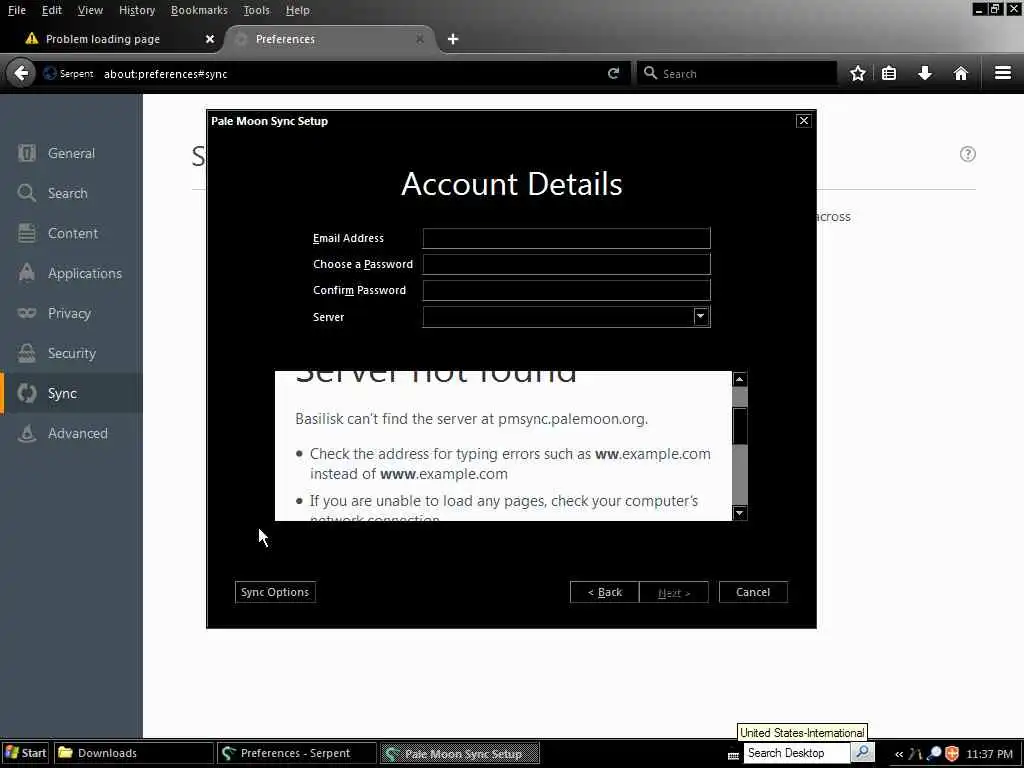Open the hamburger menu icon
The width and height of the screenshot is (1024, 768).
tap(1003, 73)
